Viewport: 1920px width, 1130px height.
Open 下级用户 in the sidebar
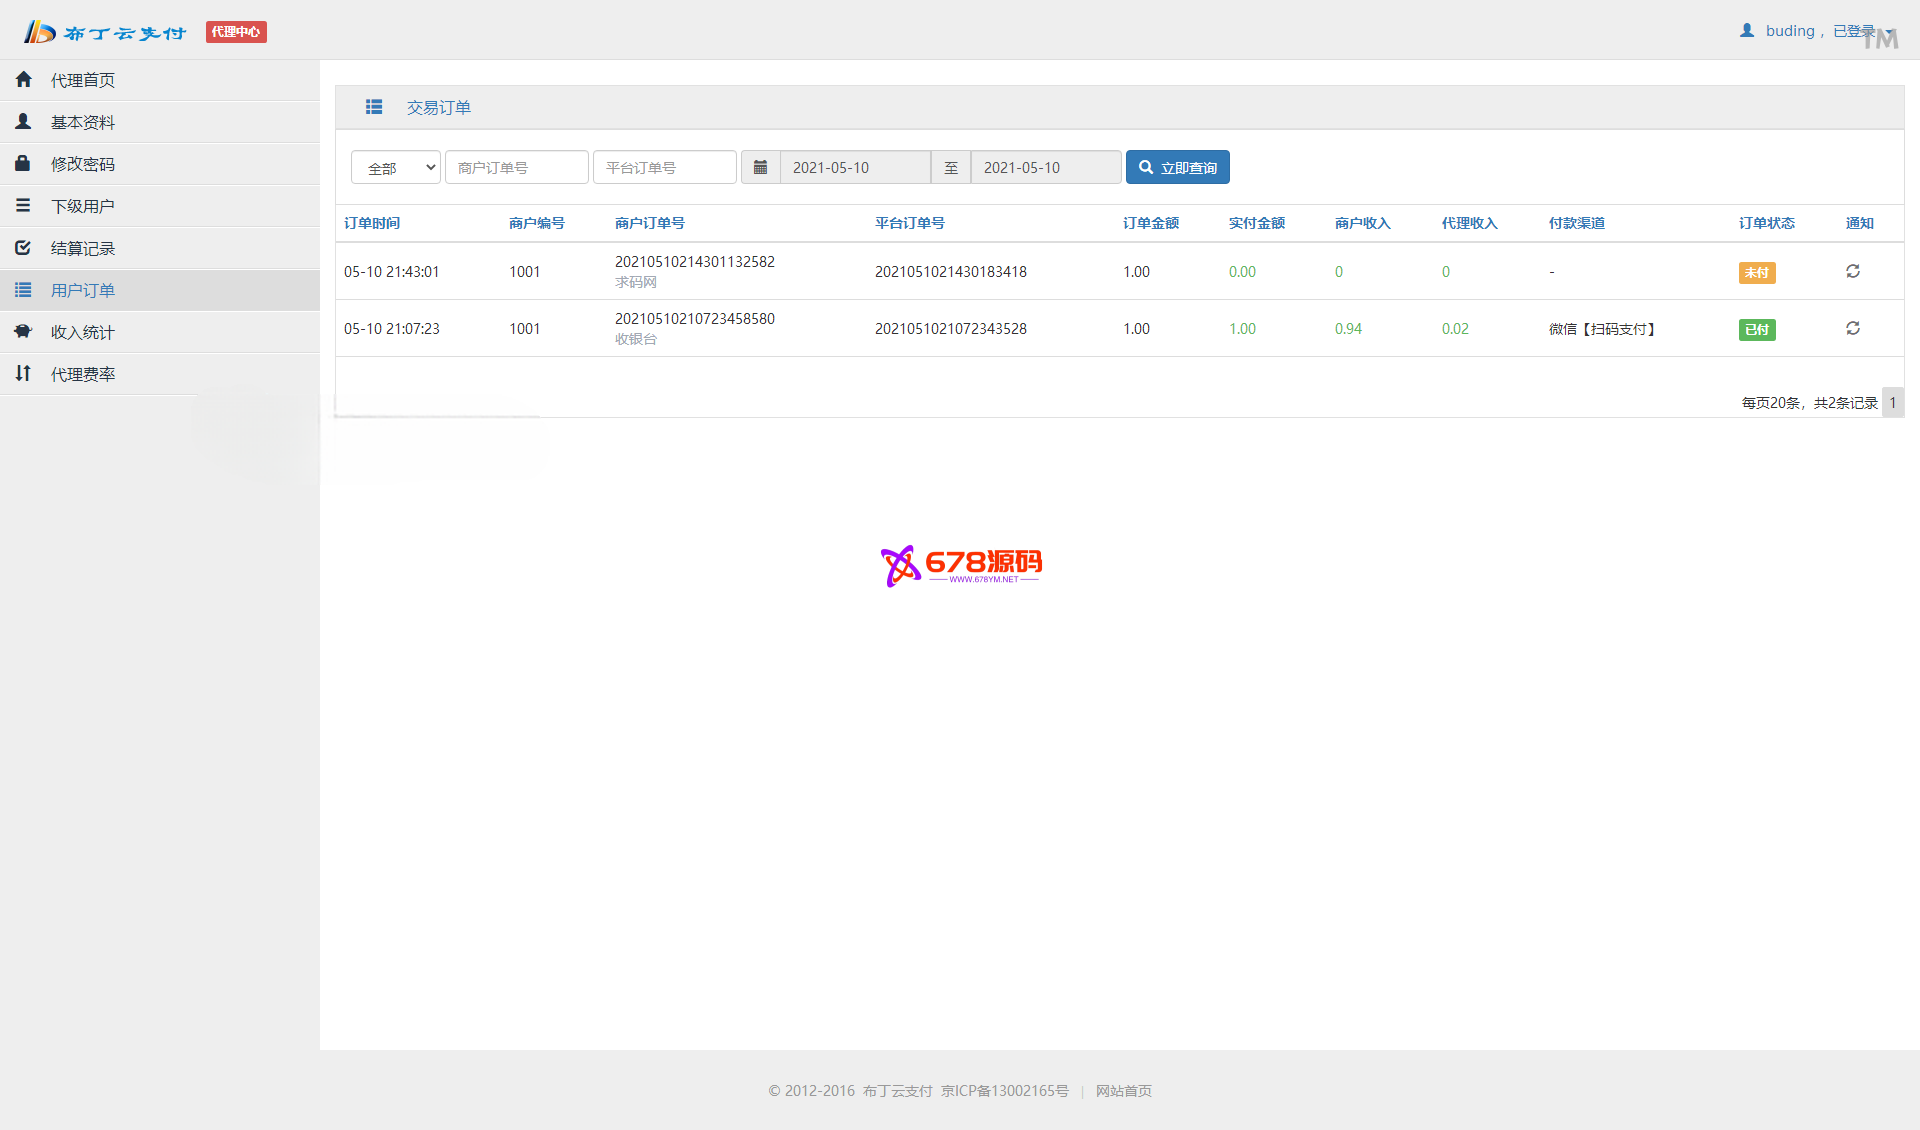pos(83,206)
